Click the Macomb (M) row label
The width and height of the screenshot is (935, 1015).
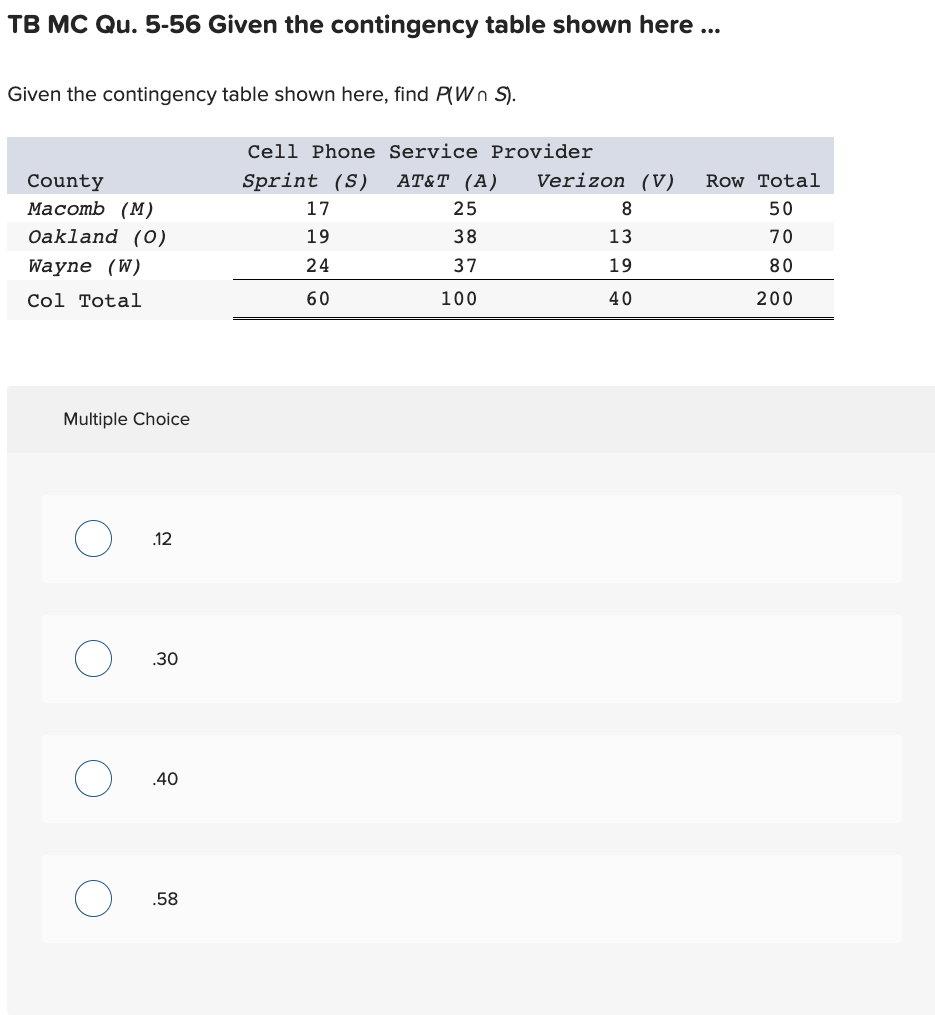[91, 208]
